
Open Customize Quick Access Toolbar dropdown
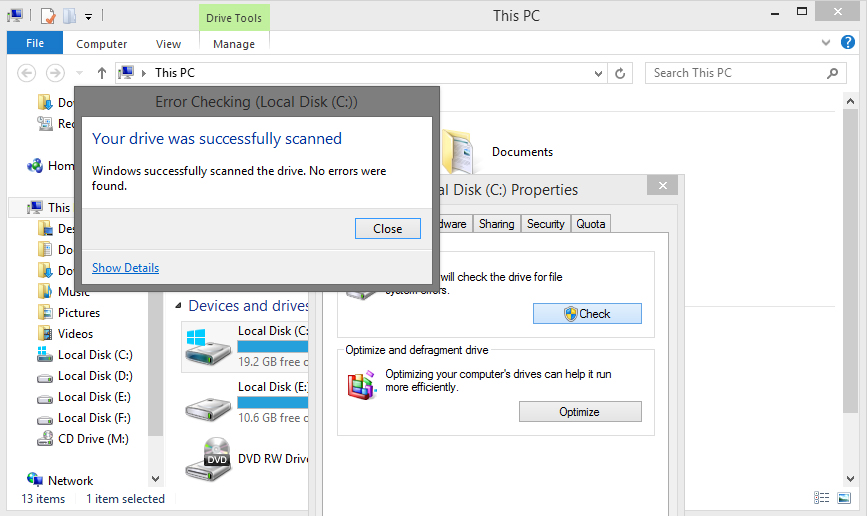88,16
